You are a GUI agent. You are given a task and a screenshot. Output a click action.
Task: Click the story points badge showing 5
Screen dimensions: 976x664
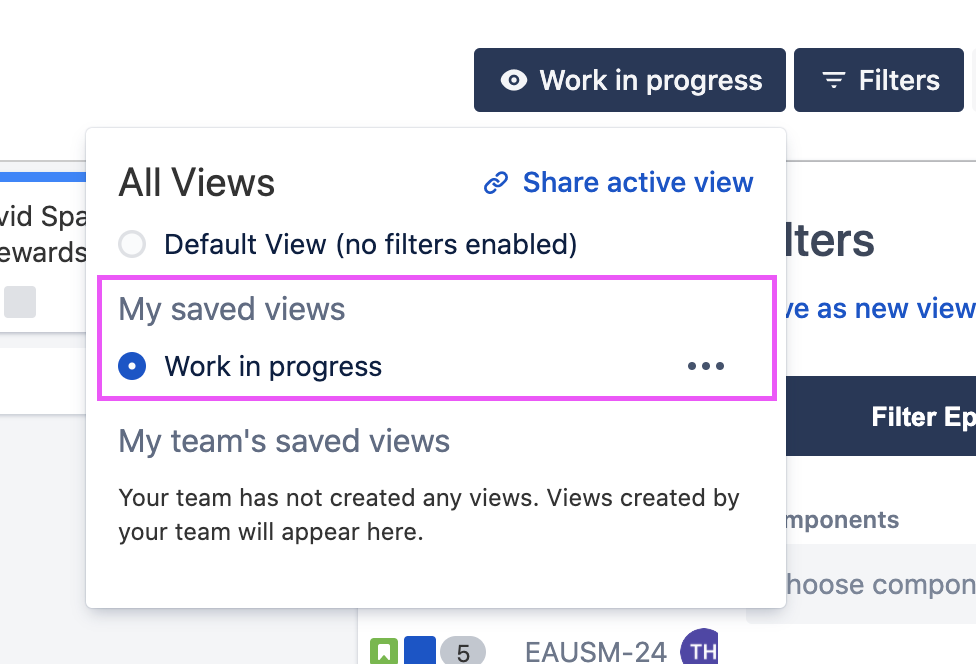tap(462, 653)
